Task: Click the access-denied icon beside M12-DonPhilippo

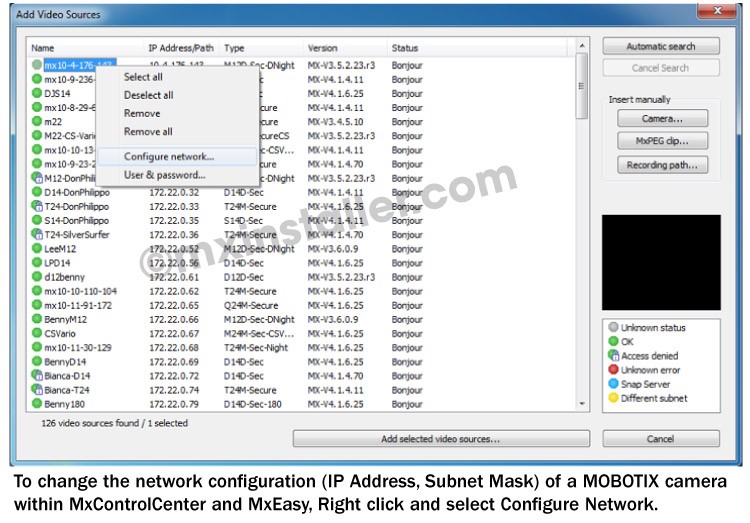Action: (x=37, y=178)
